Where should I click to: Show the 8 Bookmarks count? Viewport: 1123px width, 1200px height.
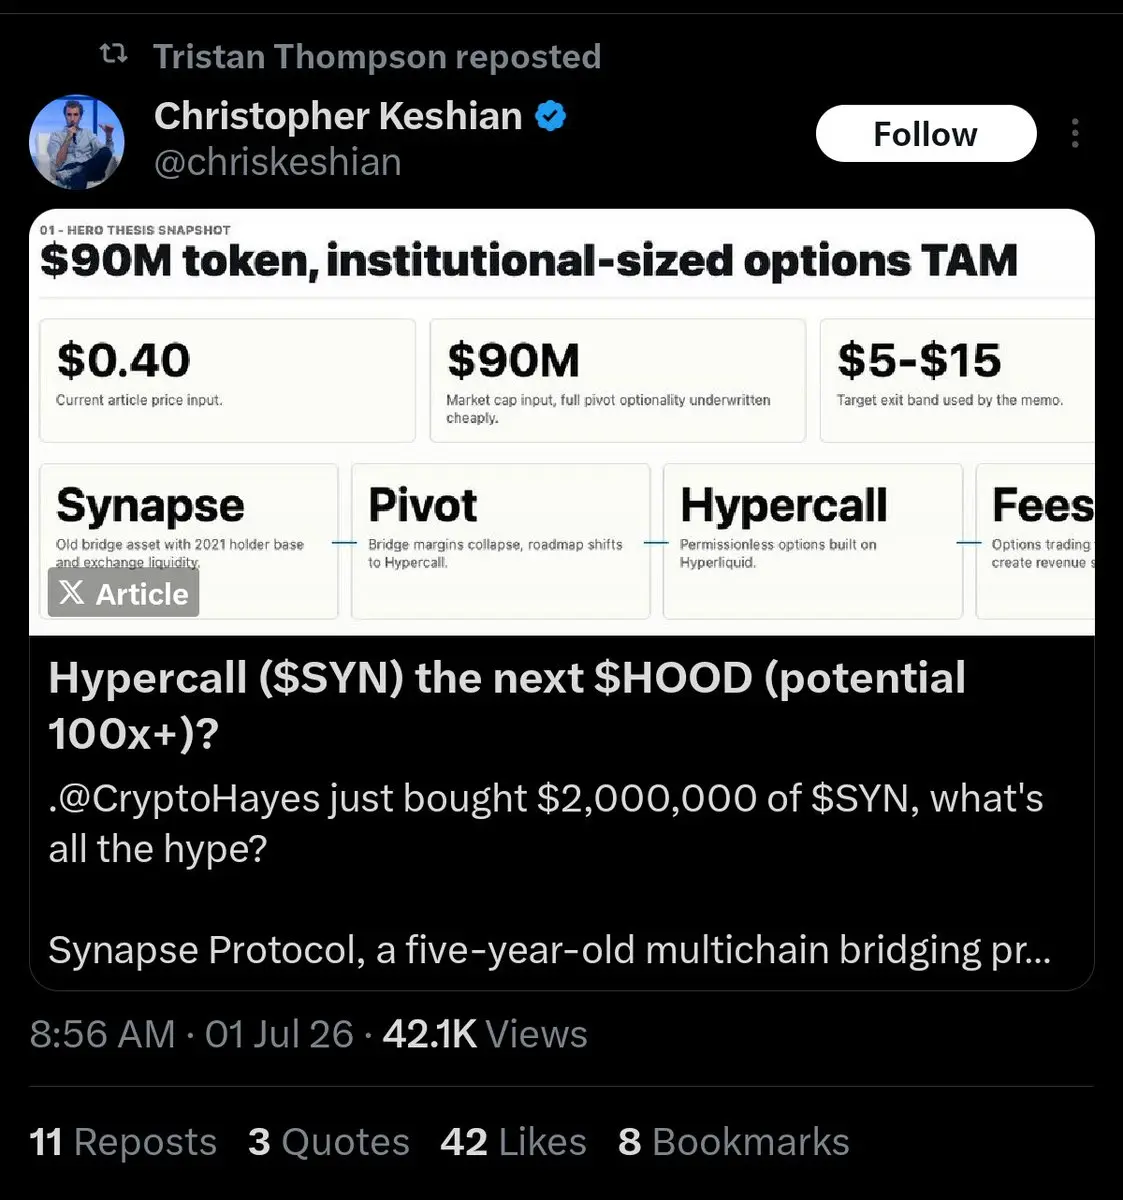[734, 1142]
